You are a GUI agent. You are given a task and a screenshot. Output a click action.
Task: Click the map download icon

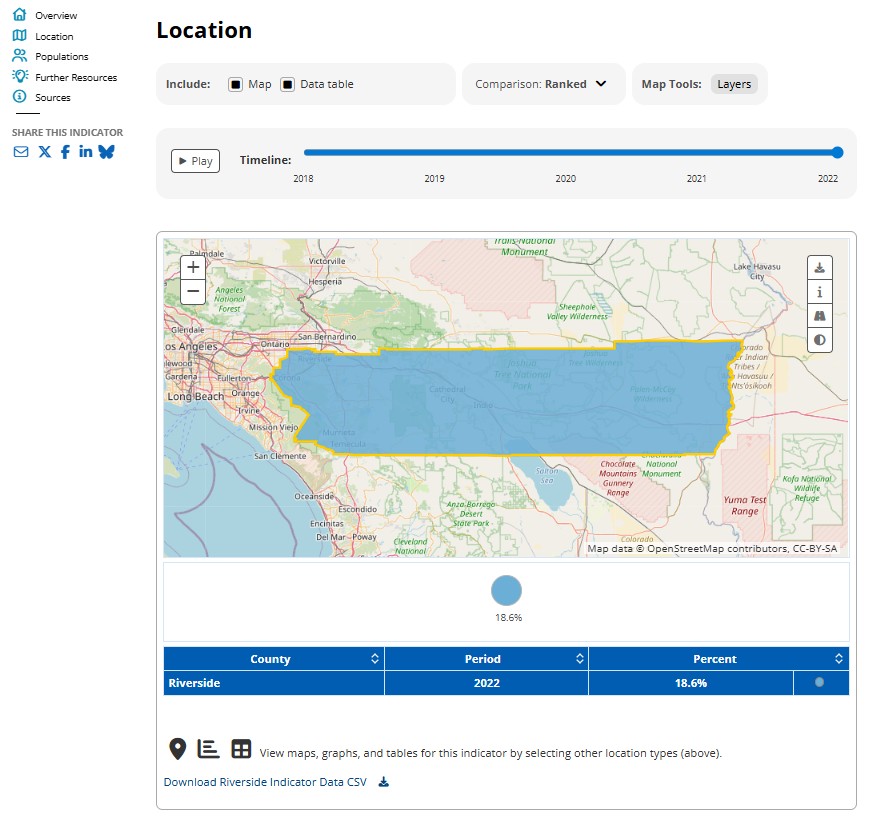coord(819,268)
